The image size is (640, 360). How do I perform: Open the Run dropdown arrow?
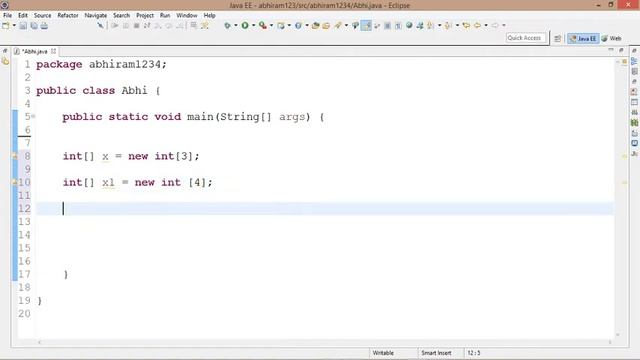point(253,25)
